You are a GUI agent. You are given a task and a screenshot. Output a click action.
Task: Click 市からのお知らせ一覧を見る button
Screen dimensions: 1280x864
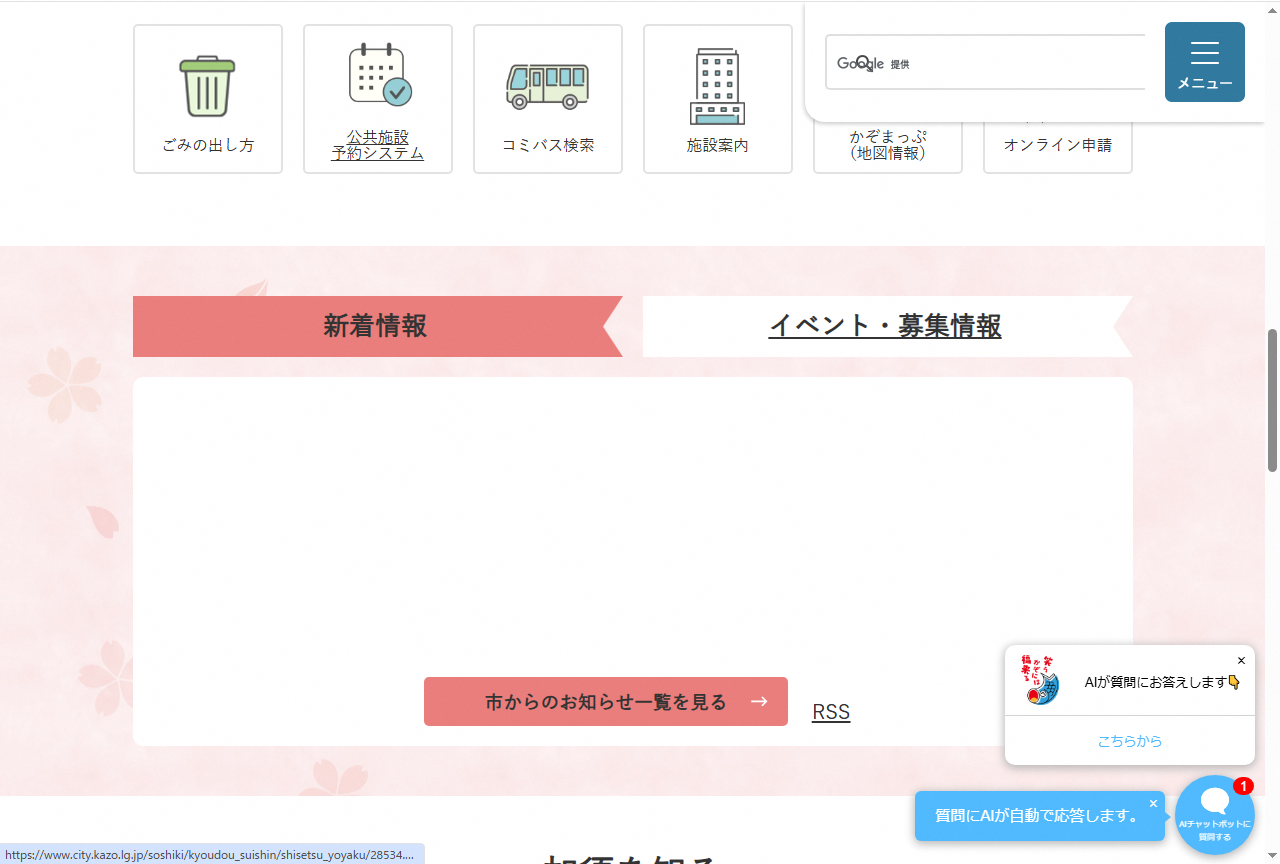[605, 701]
